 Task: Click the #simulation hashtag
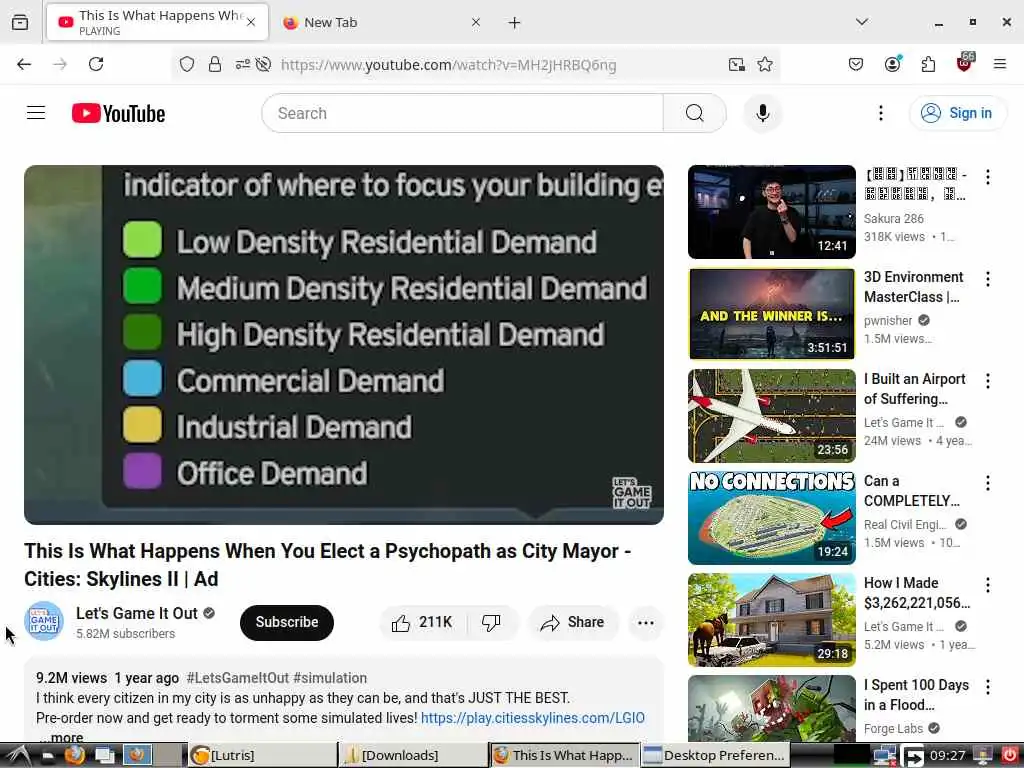coord(330,678)
